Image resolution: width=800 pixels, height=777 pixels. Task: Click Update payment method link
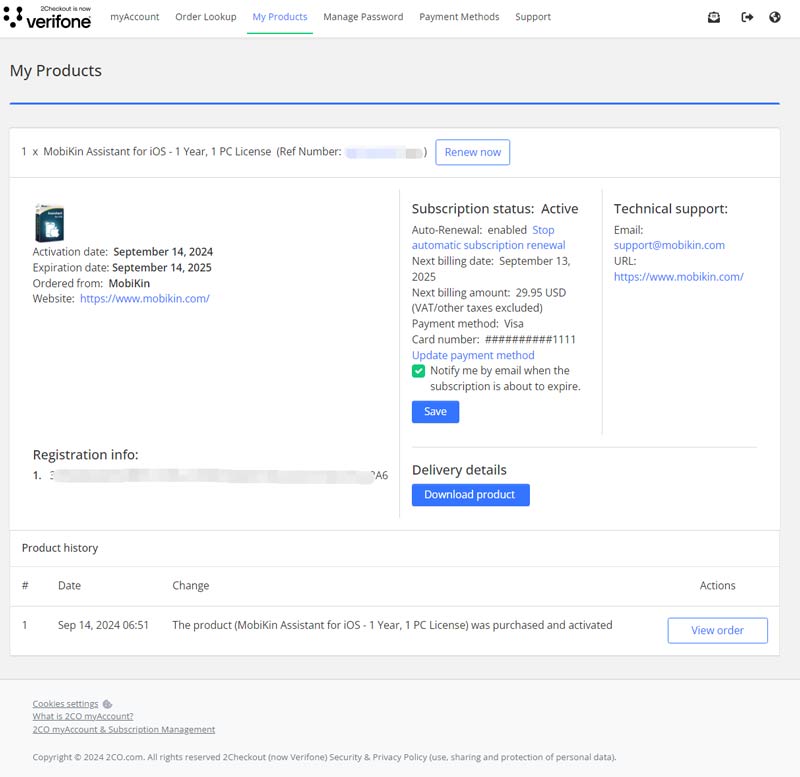coord(473,355)
